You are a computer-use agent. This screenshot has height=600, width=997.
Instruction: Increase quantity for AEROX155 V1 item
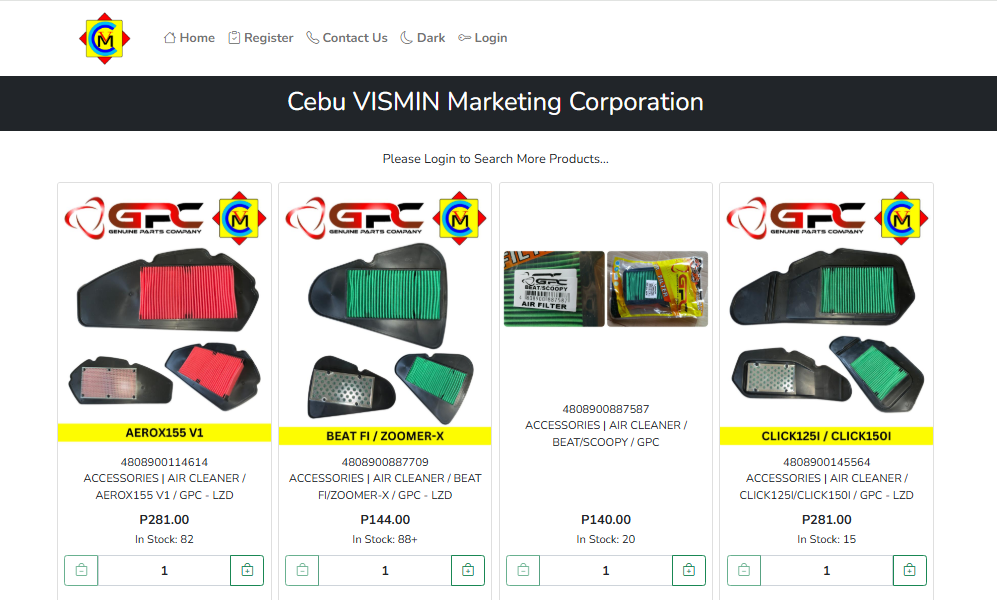(247, 570)
